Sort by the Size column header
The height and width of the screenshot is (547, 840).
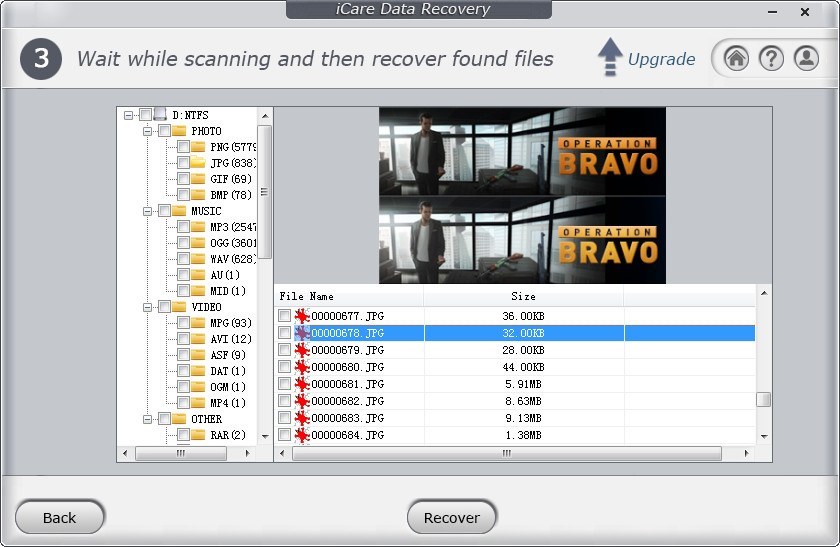(523, 296)
